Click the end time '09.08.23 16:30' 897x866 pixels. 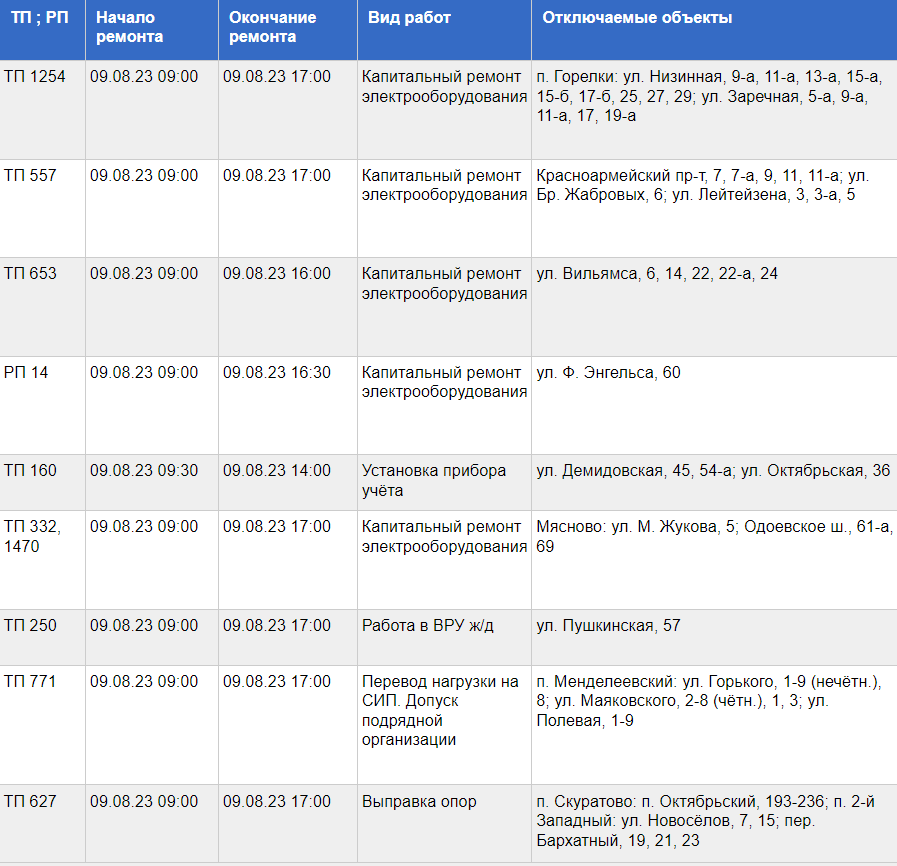click(x=277, y=372)
